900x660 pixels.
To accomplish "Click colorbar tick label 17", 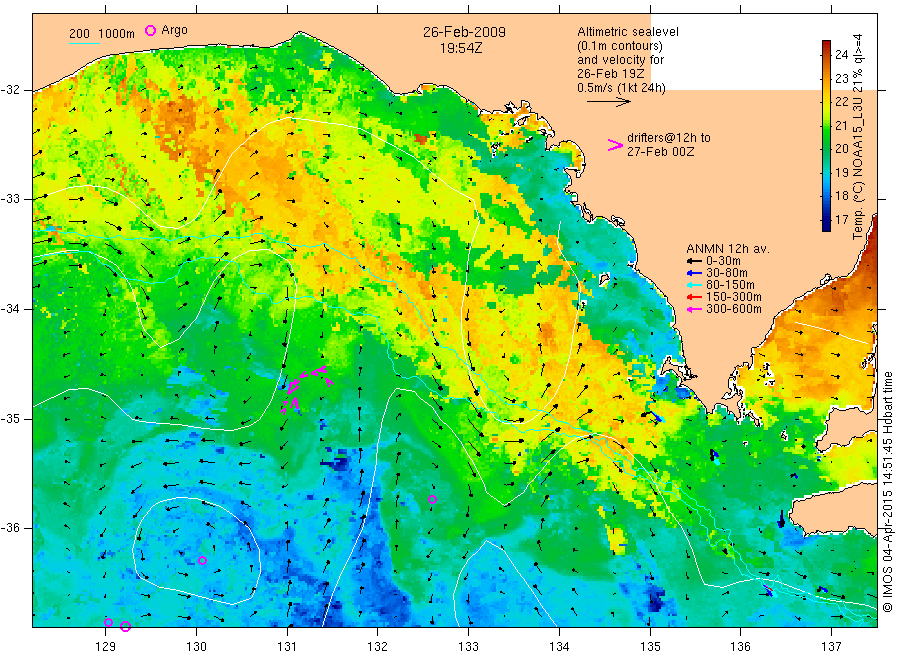I will [841, 219].
